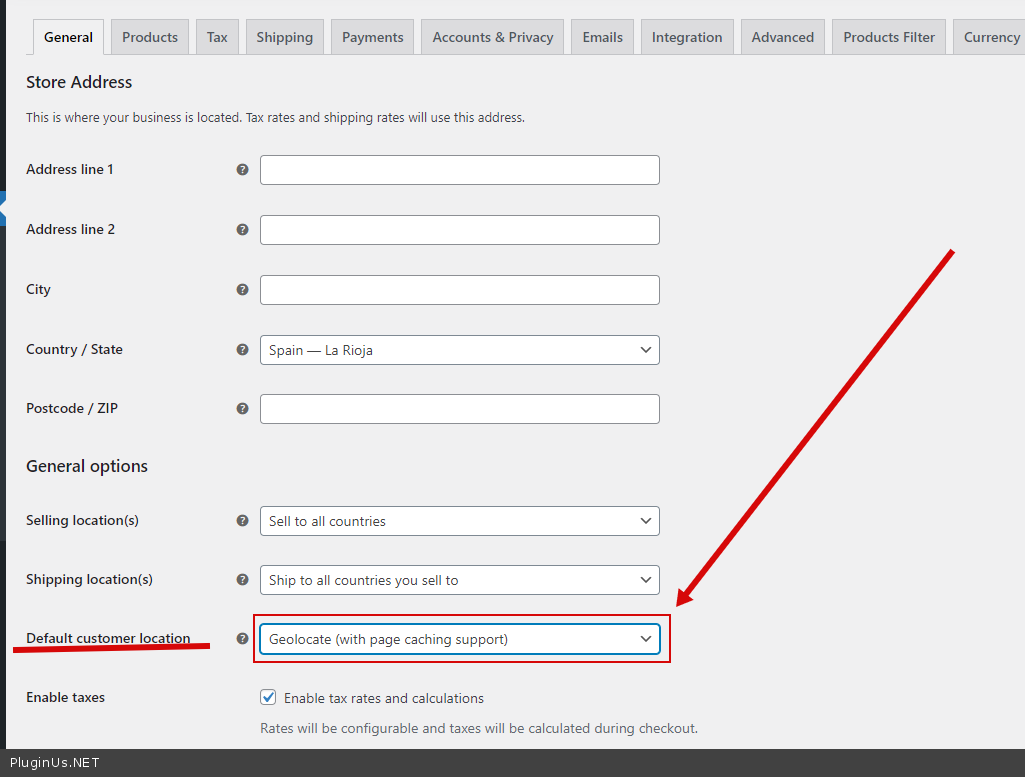Click the City field help icon
The width and height of the screenshot is (1025, 777).
(242, 290)
